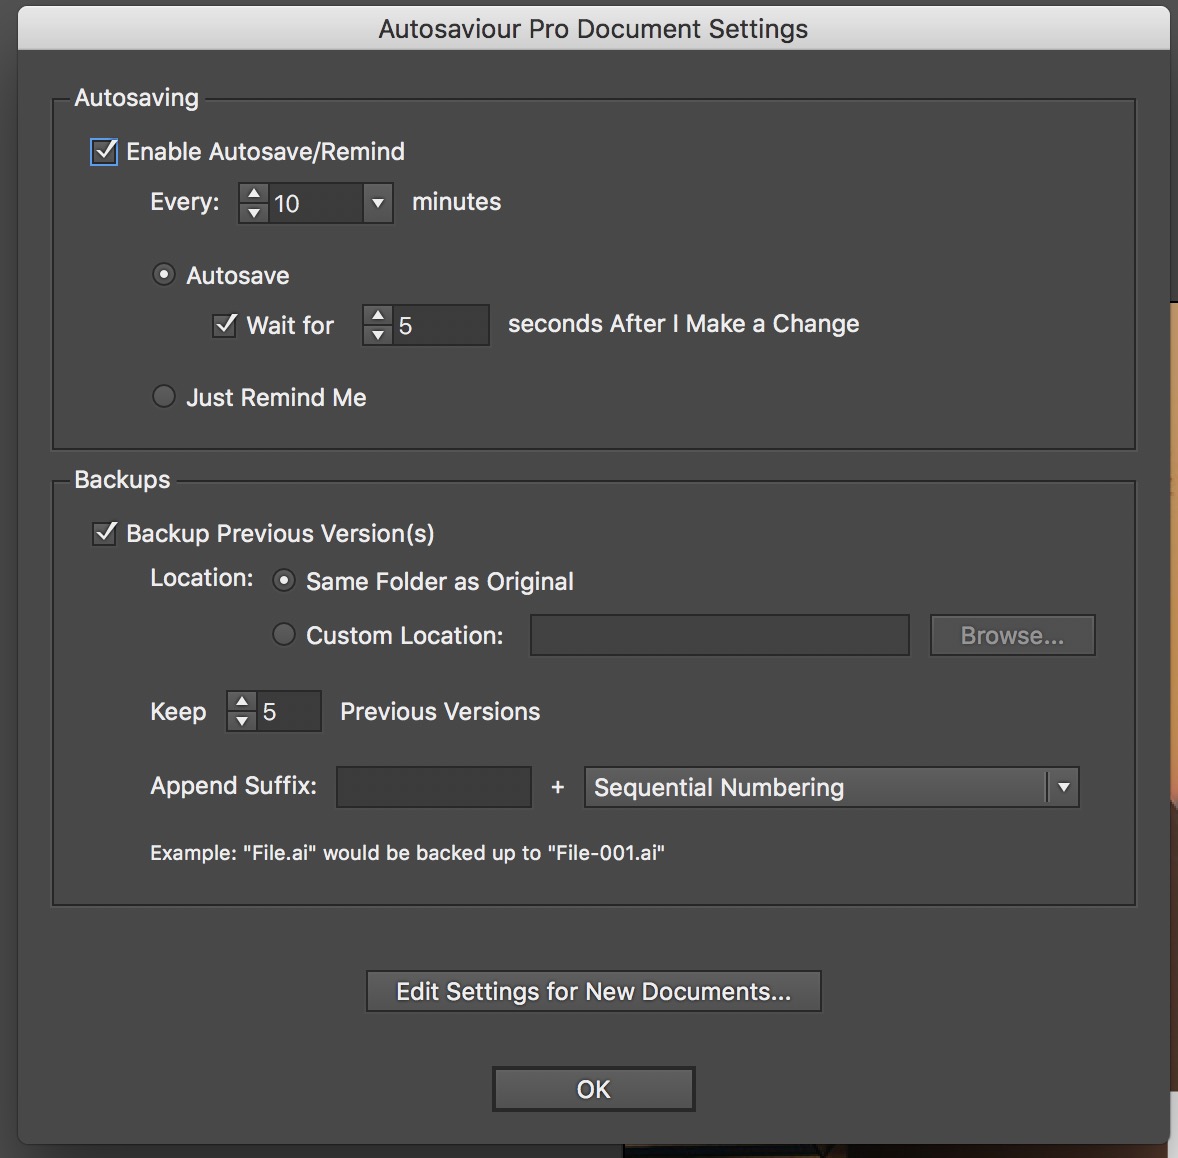Disable Backup Previous Version(s)

click(104, 533)
